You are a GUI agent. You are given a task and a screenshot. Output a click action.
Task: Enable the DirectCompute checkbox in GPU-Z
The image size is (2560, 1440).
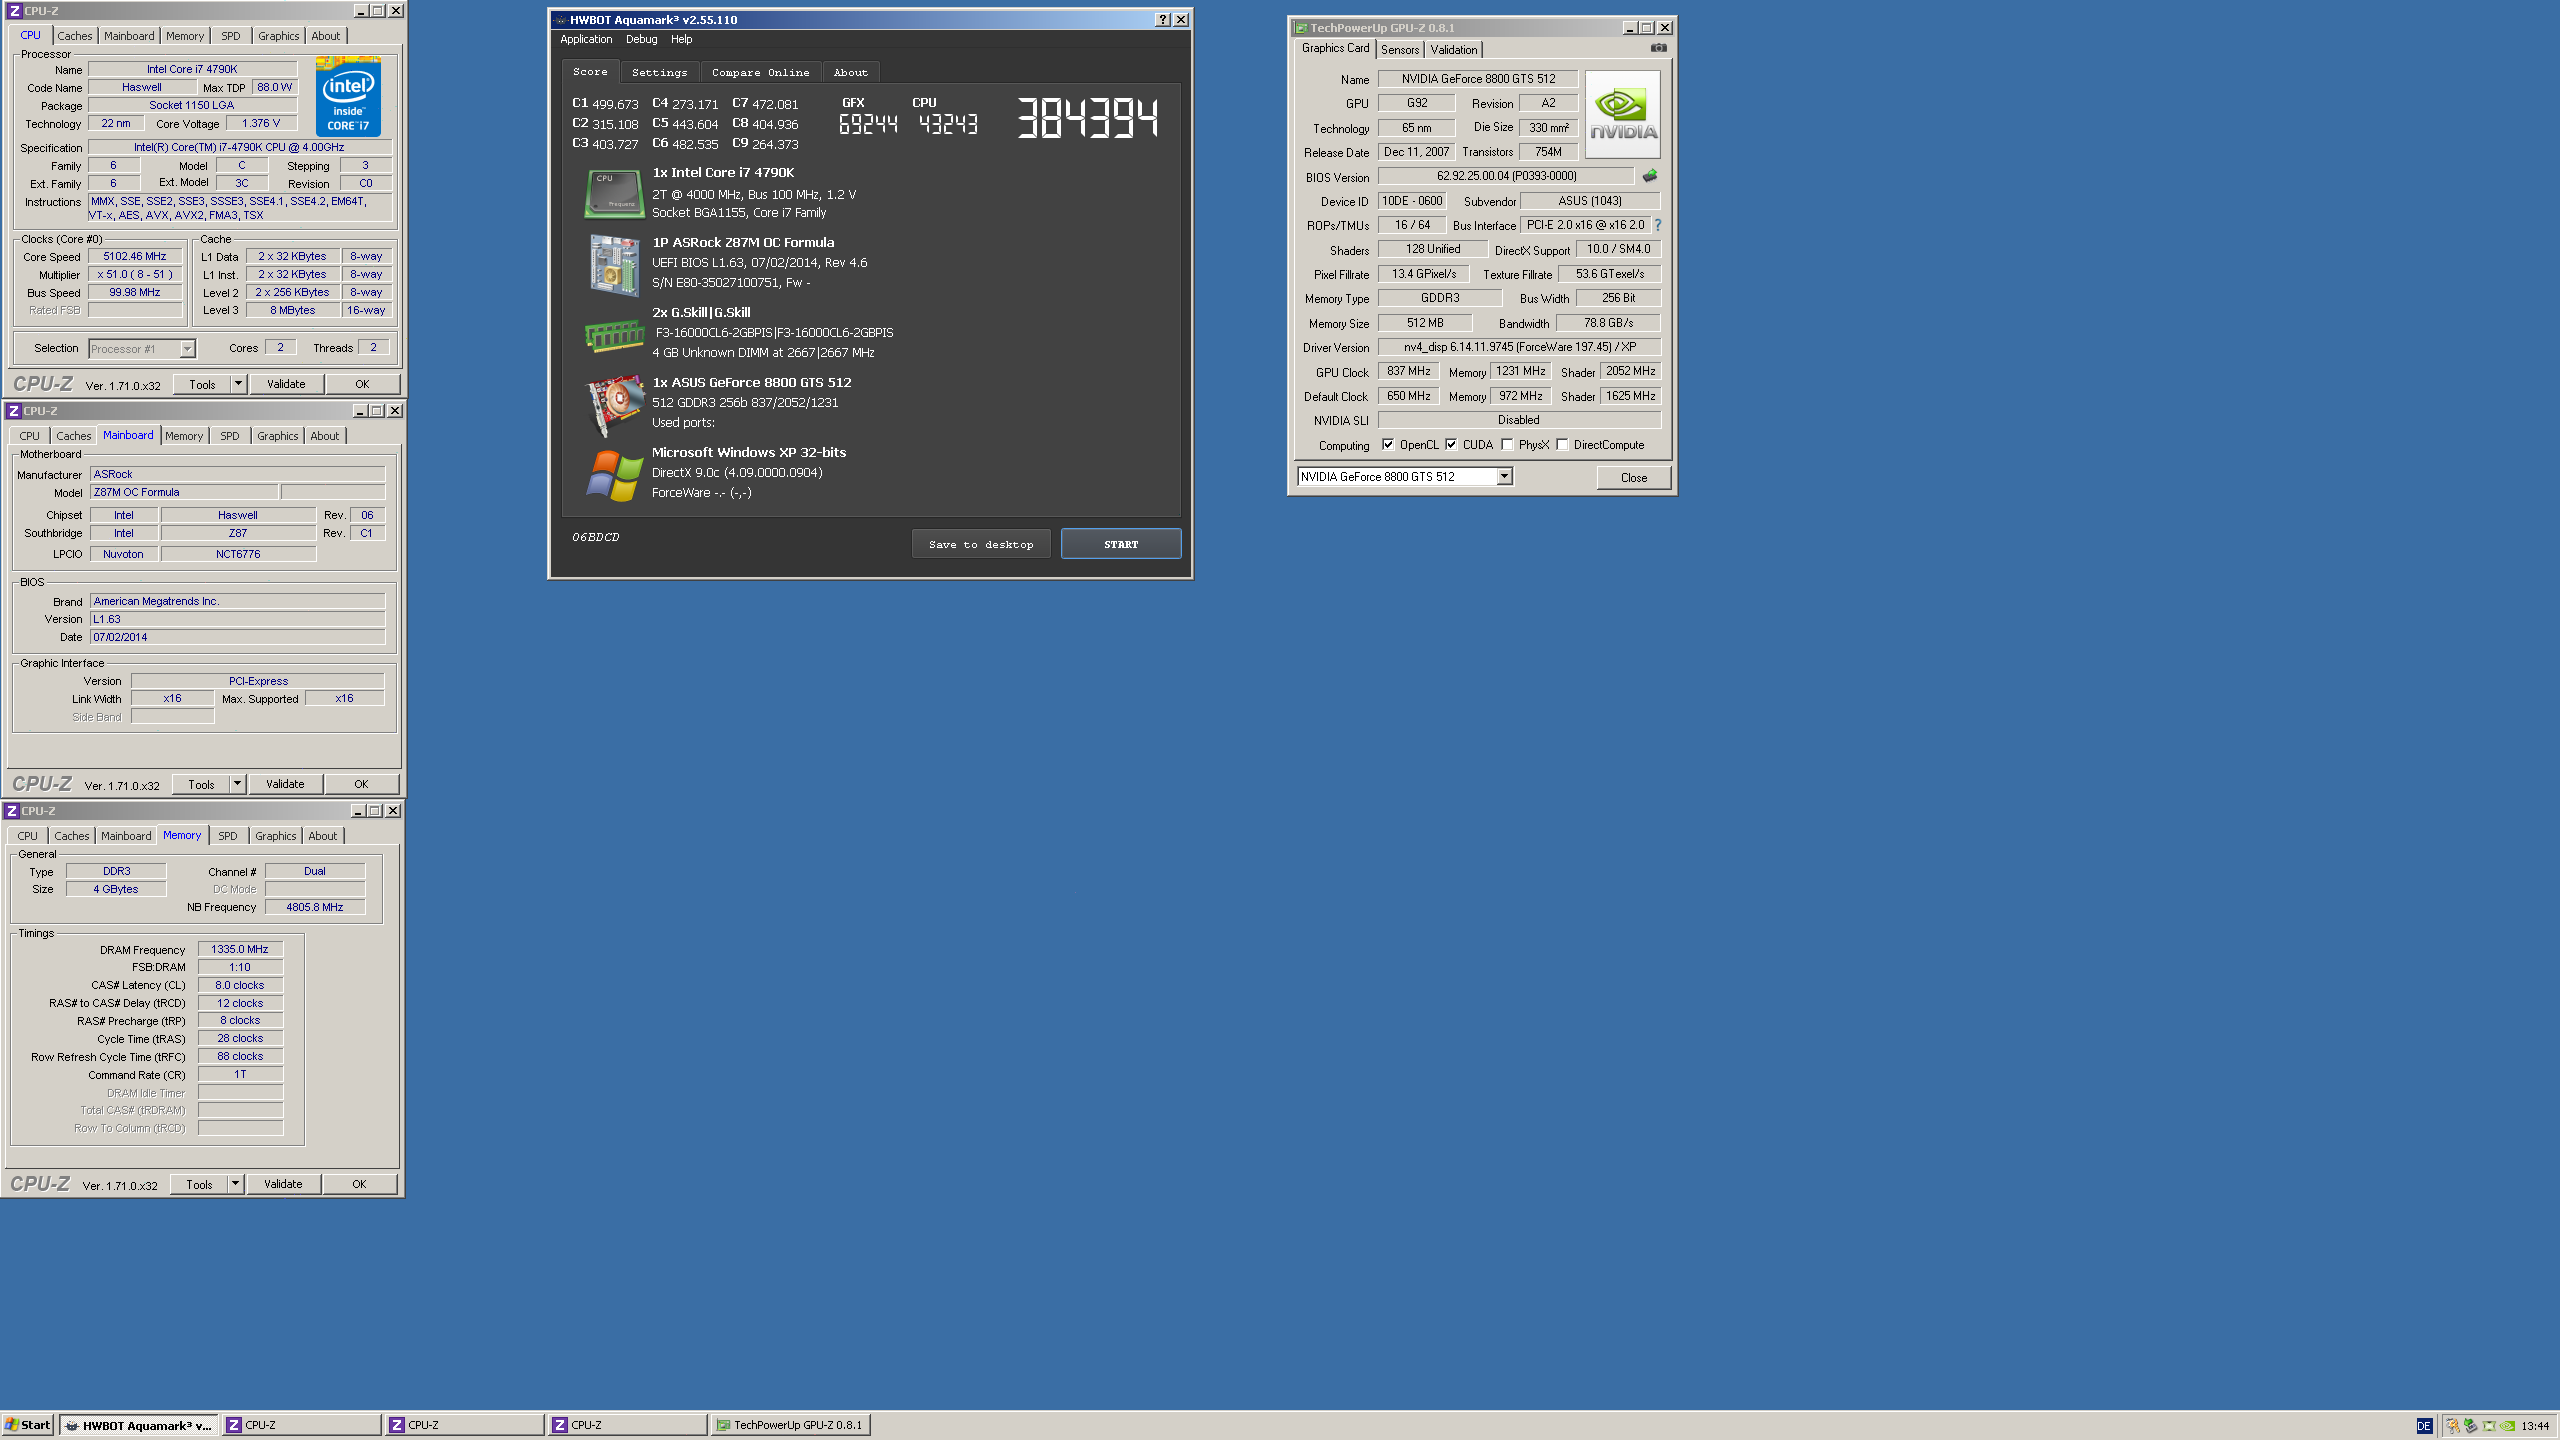click(x=1562, y=445)
